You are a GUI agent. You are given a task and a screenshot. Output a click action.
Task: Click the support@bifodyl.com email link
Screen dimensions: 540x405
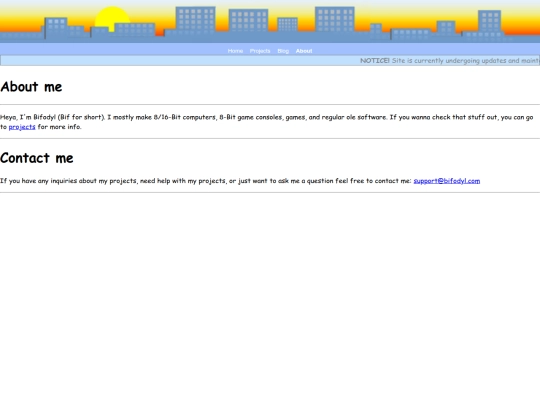447,181
